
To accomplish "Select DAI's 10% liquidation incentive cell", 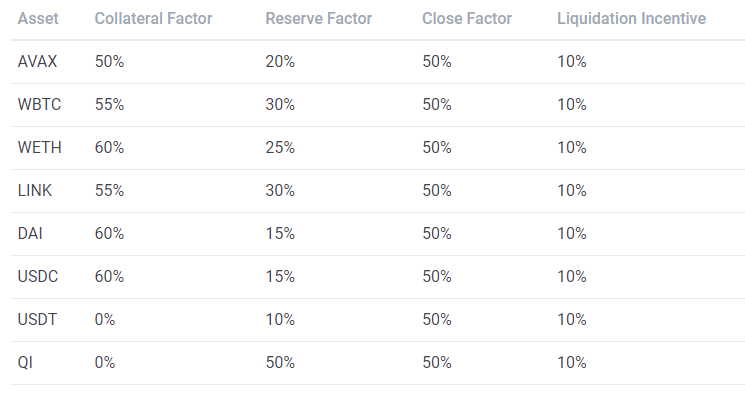I will click(572, 233).
